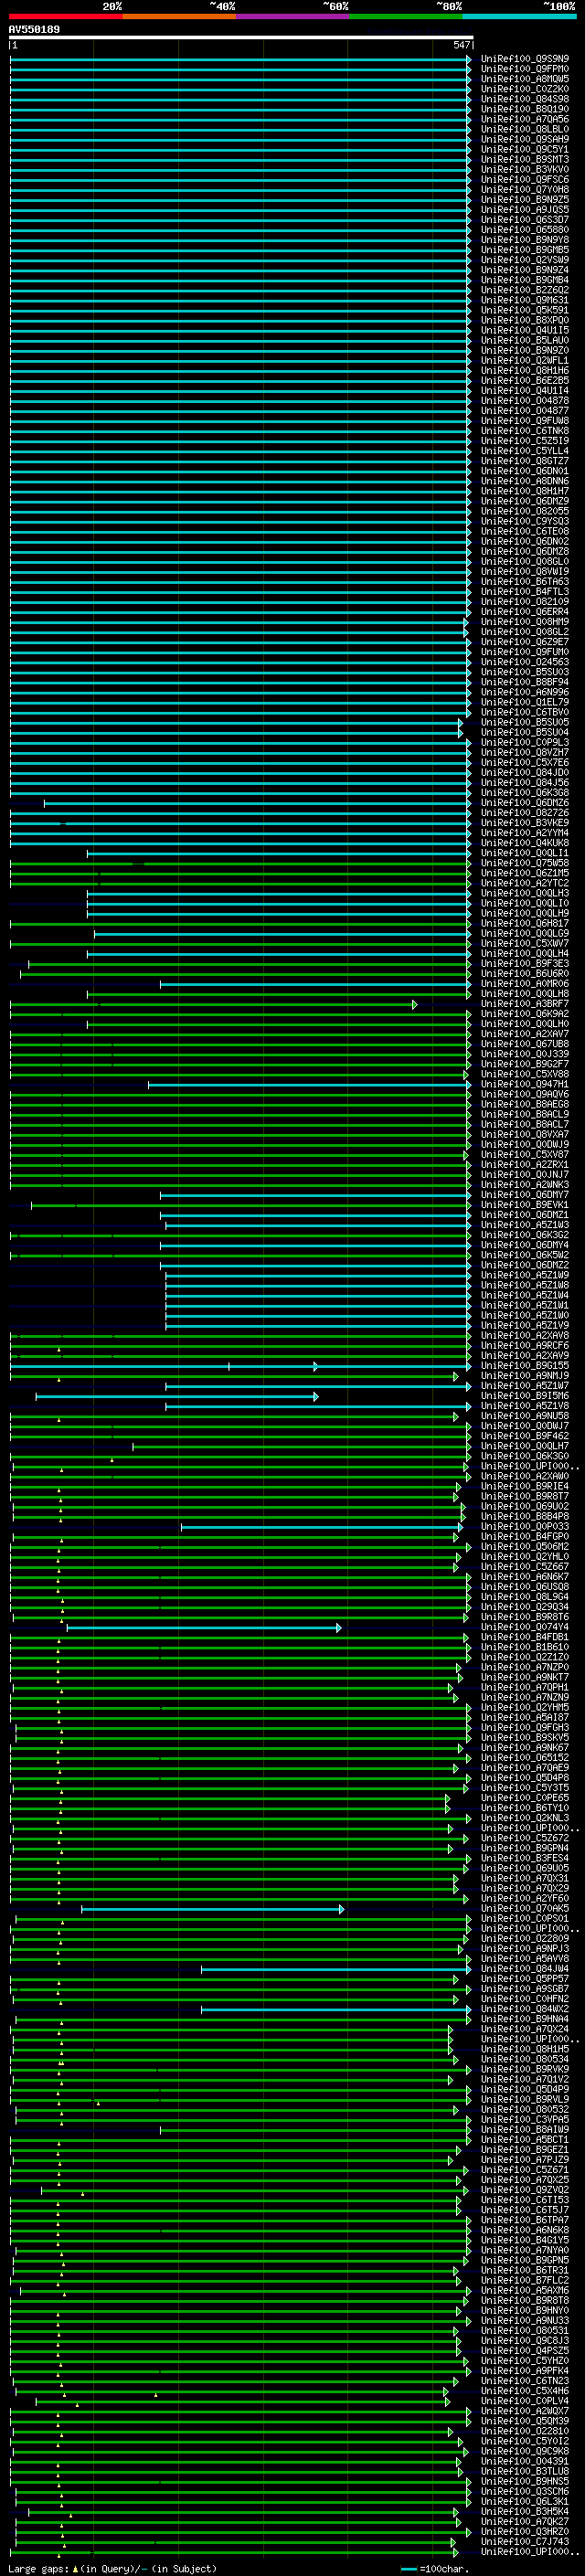
Task: Select the label UniRef100_A7QA56
Action: click(x=525, y=119)
